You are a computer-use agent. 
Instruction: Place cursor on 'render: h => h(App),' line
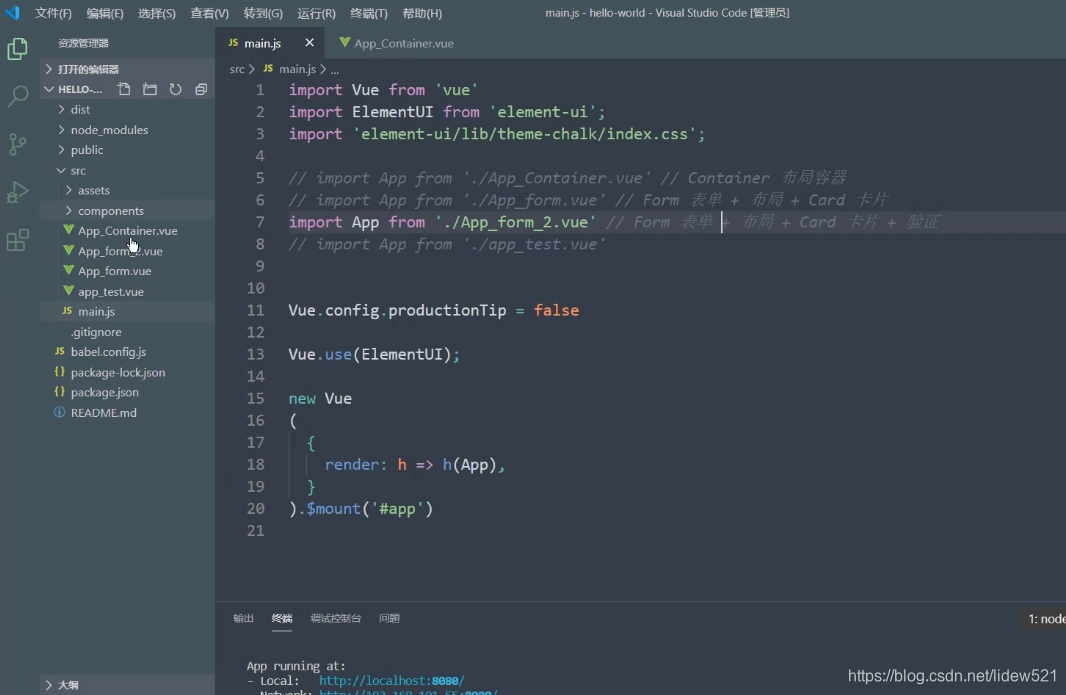pyautogui.click(x=415, y=464)
